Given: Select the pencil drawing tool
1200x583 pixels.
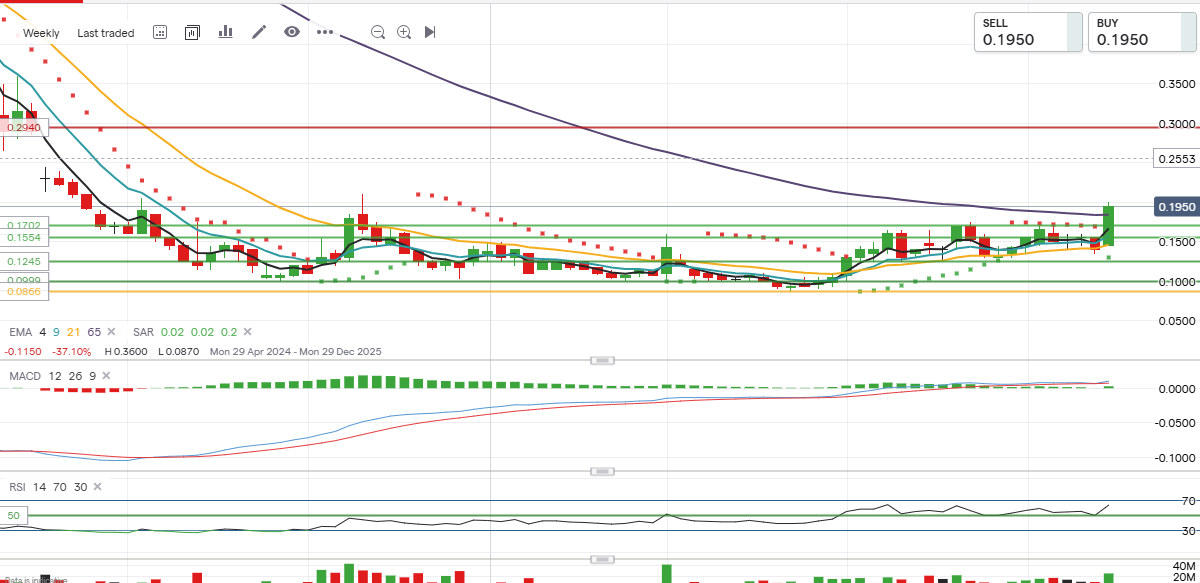Looking at the screenshot, I should pyautogui.click(x=259, y=32).
